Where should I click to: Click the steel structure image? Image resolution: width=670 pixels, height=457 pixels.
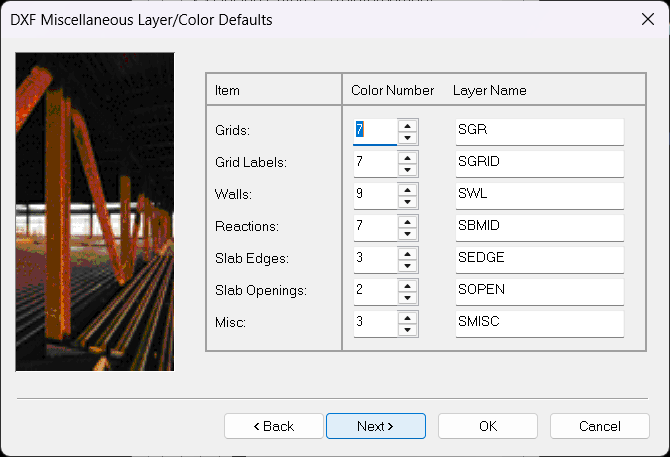(x=95, y=212)
